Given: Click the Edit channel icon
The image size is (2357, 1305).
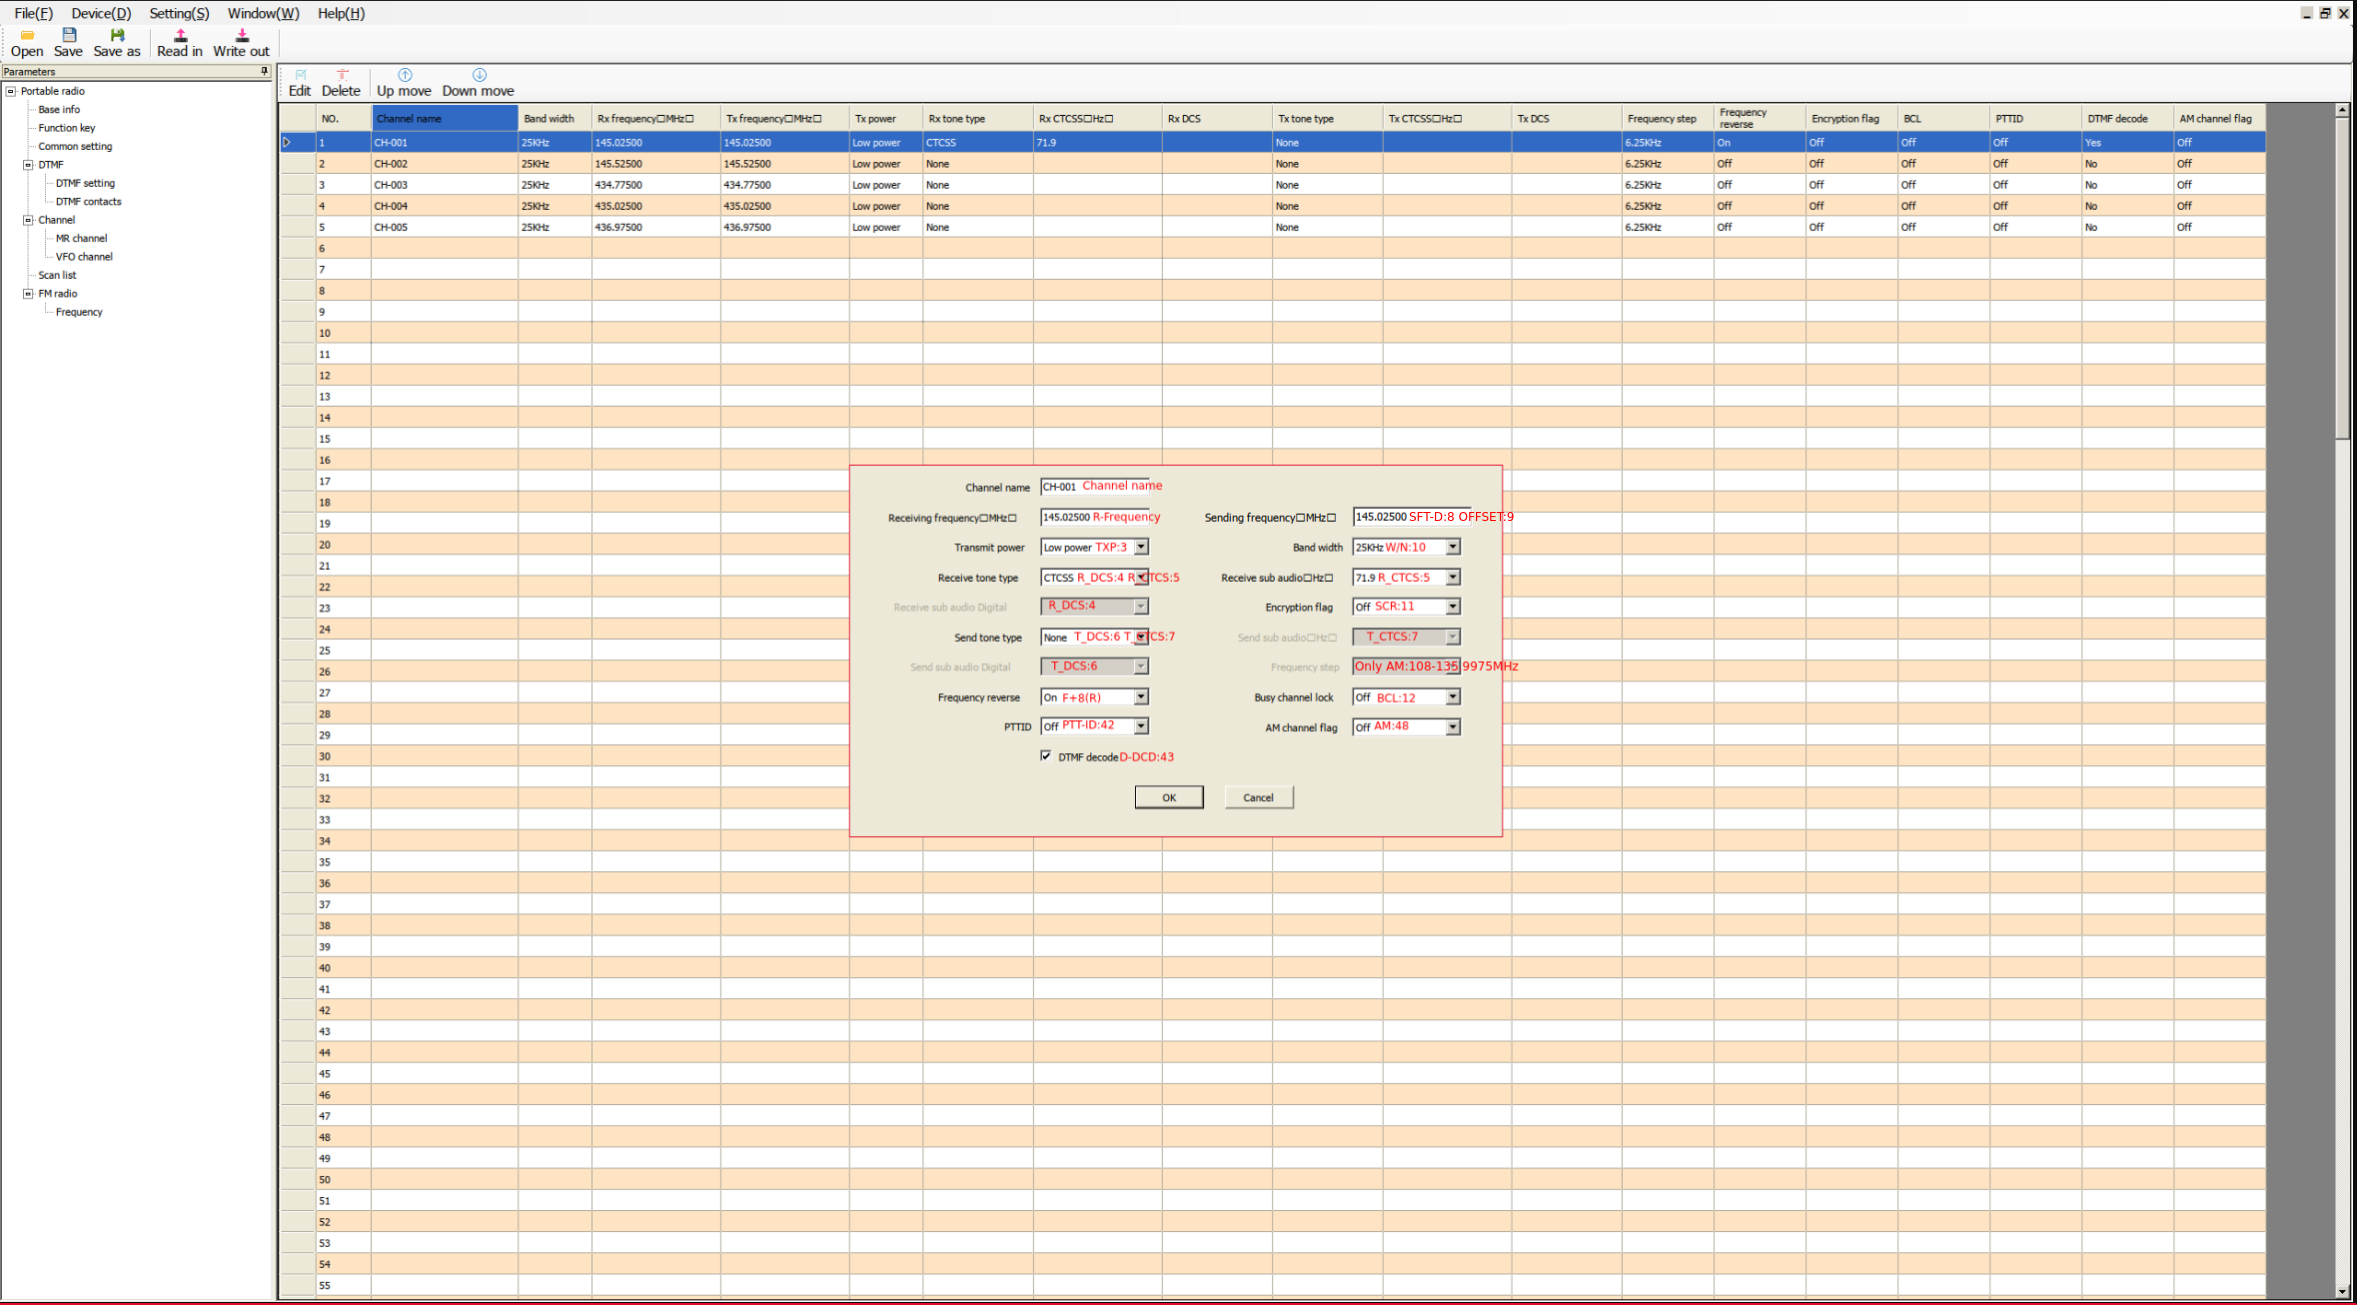Looking at the screenshot, I should click(x=300, y=76).
